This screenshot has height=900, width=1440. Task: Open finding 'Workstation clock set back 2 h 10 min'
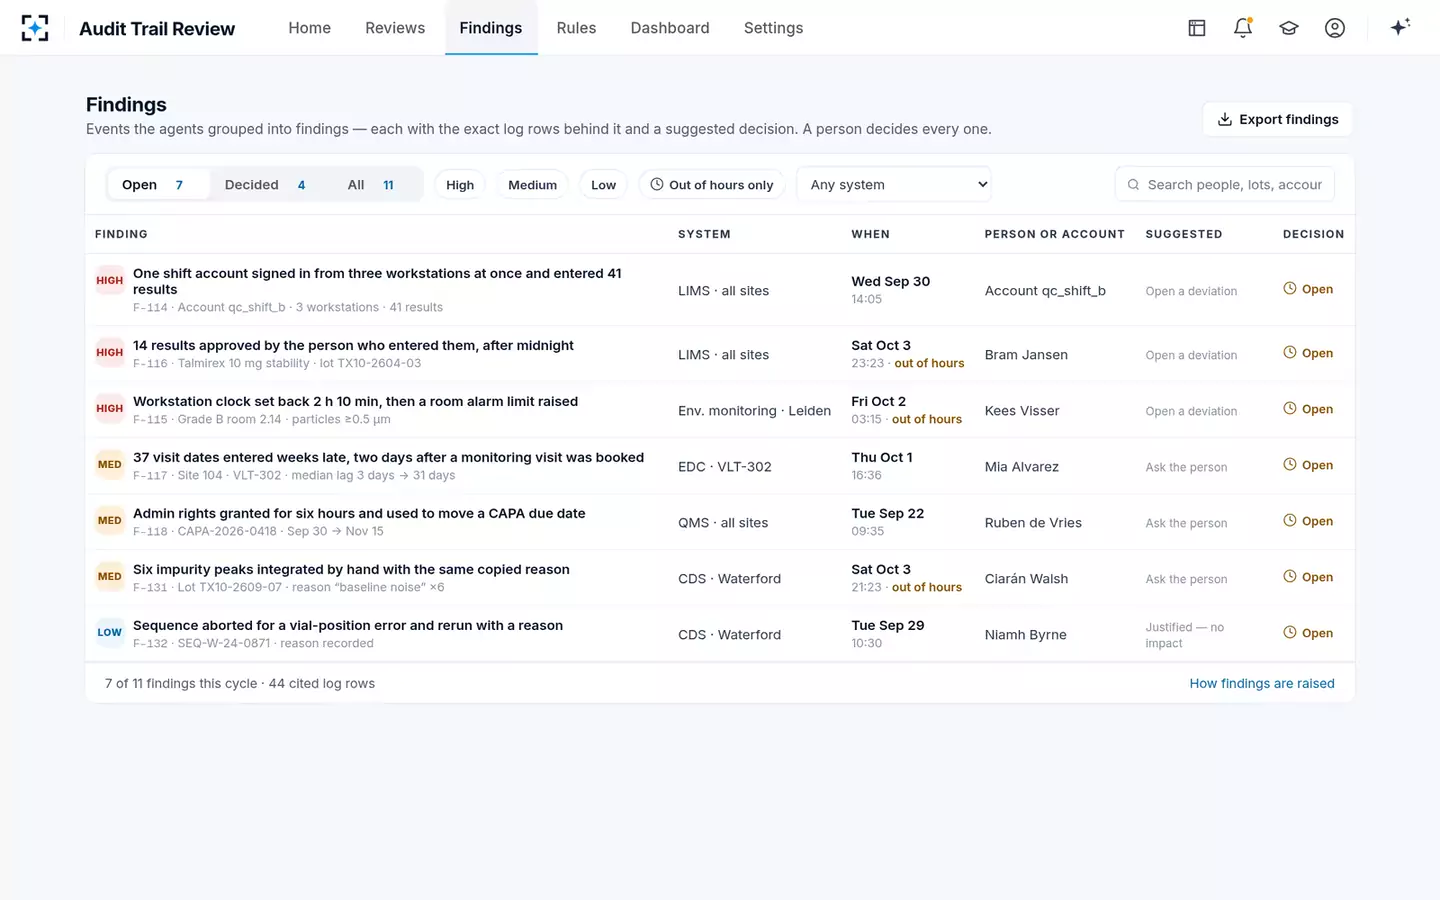click(x=355, y=401)
